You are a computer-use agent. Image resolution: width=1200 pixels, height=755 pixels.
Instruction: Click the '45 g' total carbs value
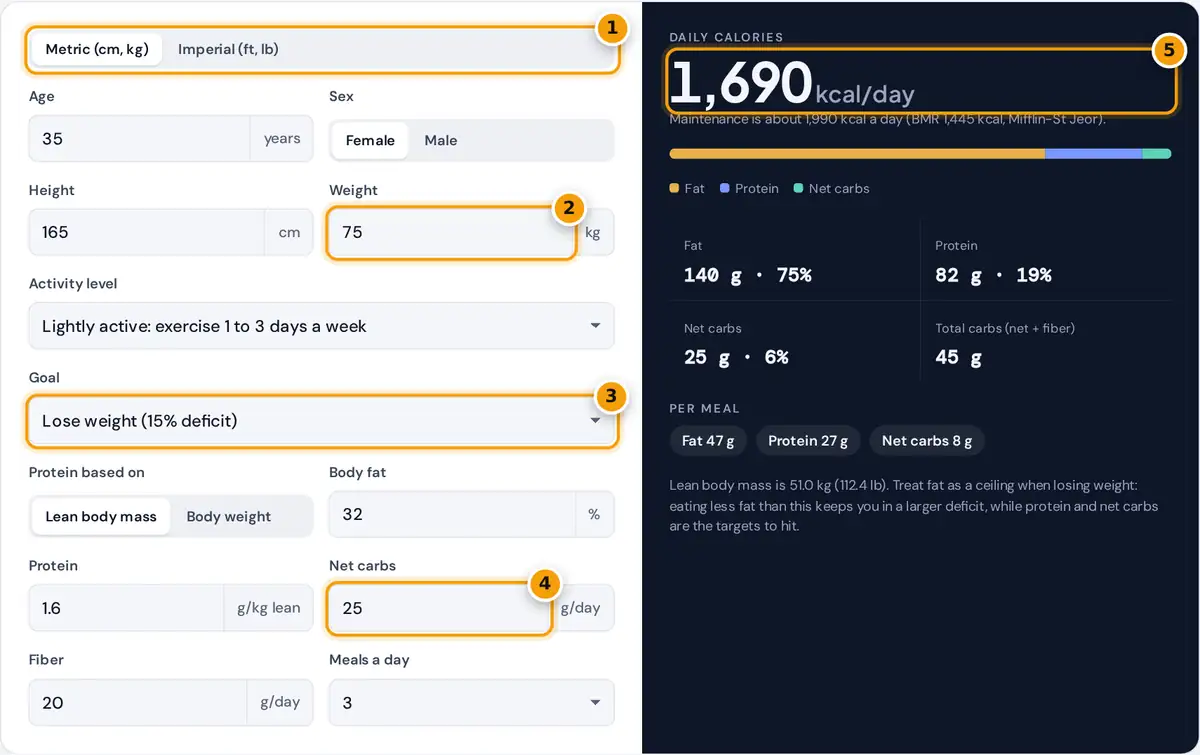pos(959,357)
